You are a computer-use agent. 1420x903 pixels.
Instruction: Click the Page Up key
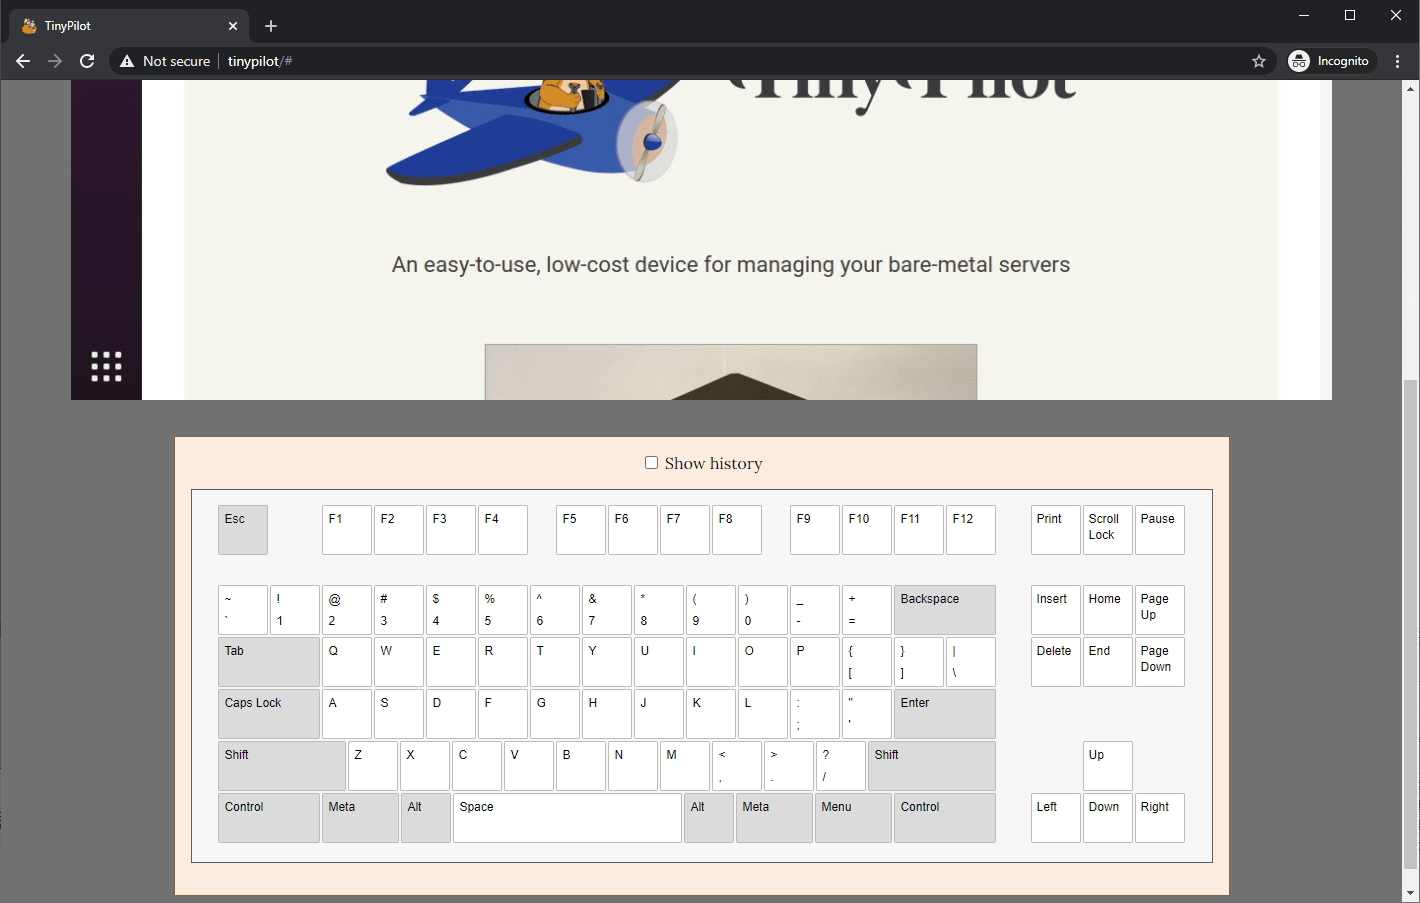(1160, 610)
